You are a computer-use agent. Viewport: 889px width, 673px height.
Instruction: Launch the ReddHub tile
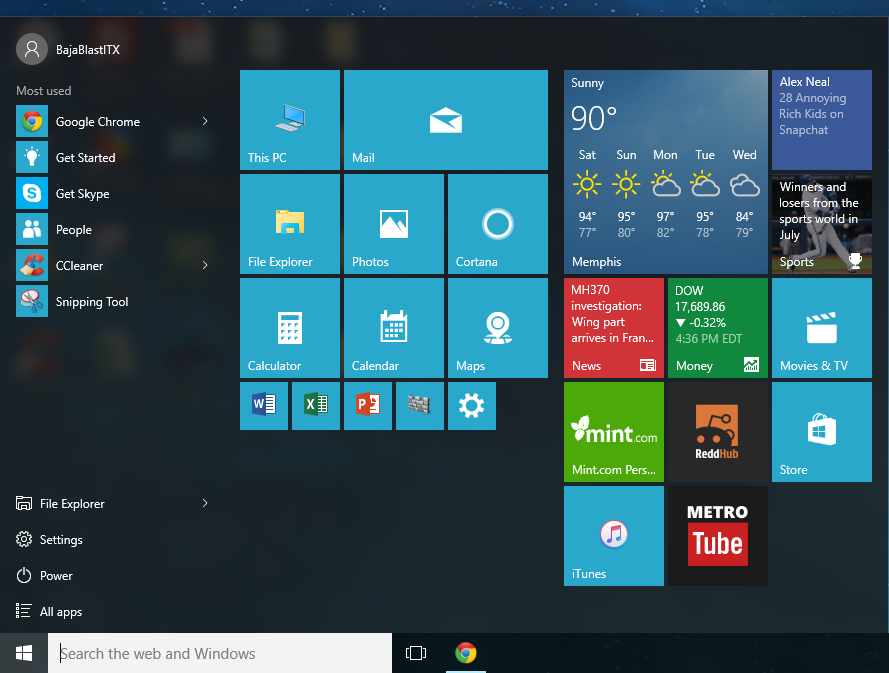[717, 432]
